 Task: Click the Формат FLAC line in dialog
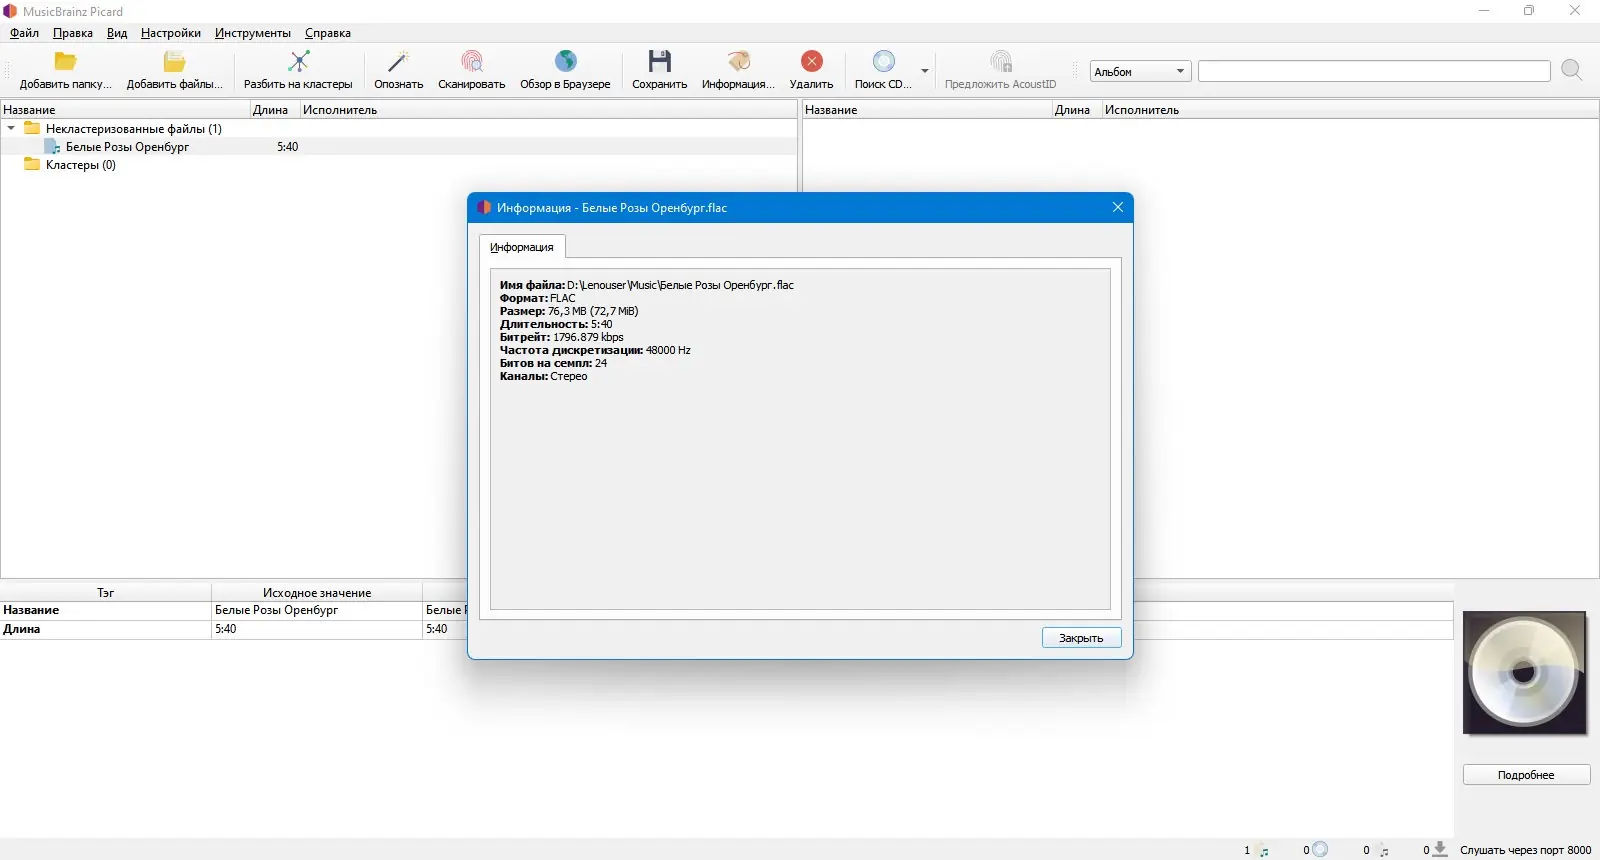pyautogui.click(x=538, y=298)
